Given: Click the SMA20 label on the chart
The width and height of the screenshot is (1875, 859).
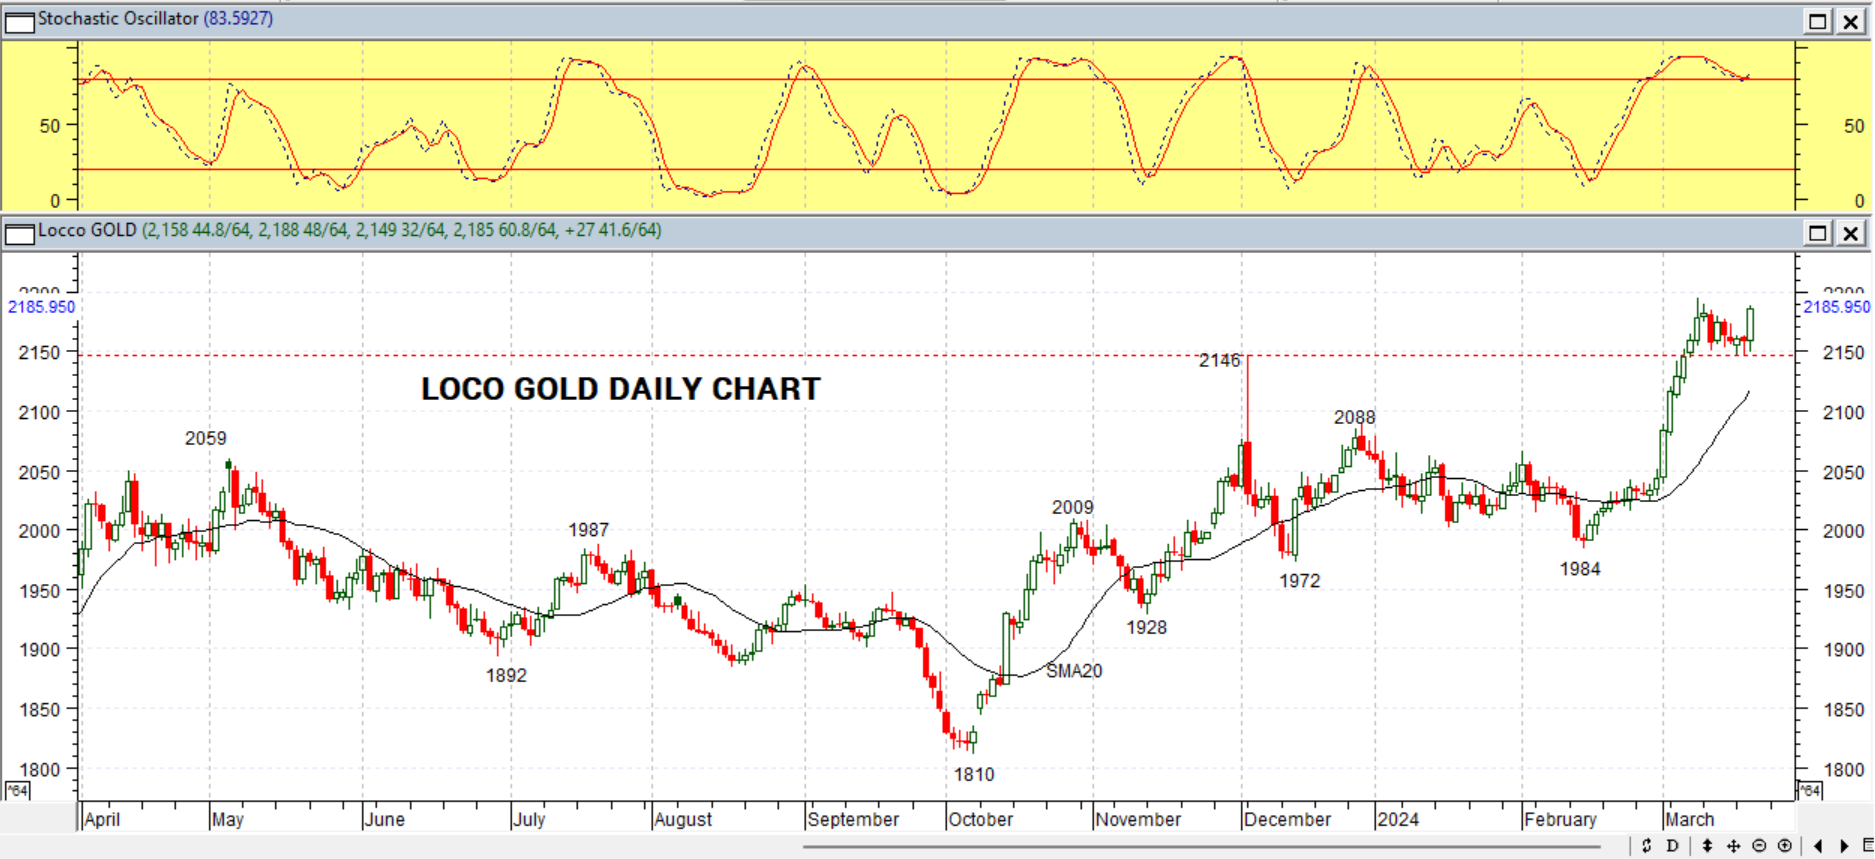Looking at the screenshot, I should pos(1074,671).
